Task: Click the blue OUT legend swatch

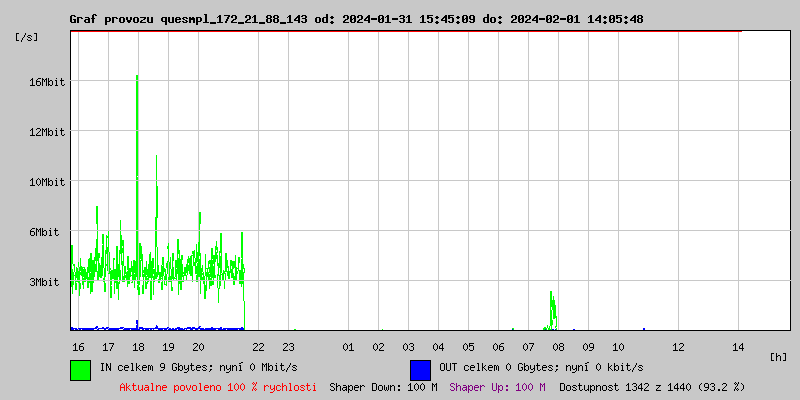Action: pyautogui.click(x=420, y=370)
